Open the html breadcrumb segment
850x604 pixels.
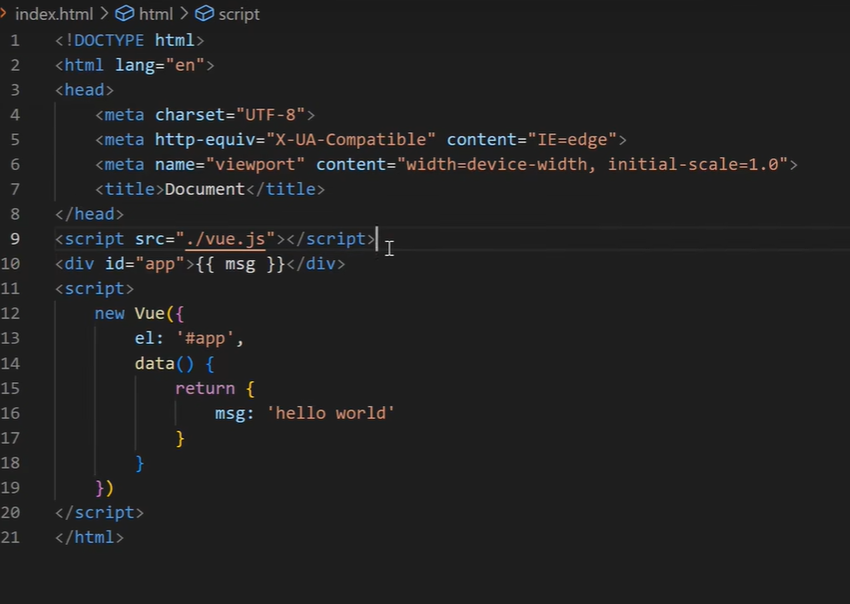click(x=156, y=14)
